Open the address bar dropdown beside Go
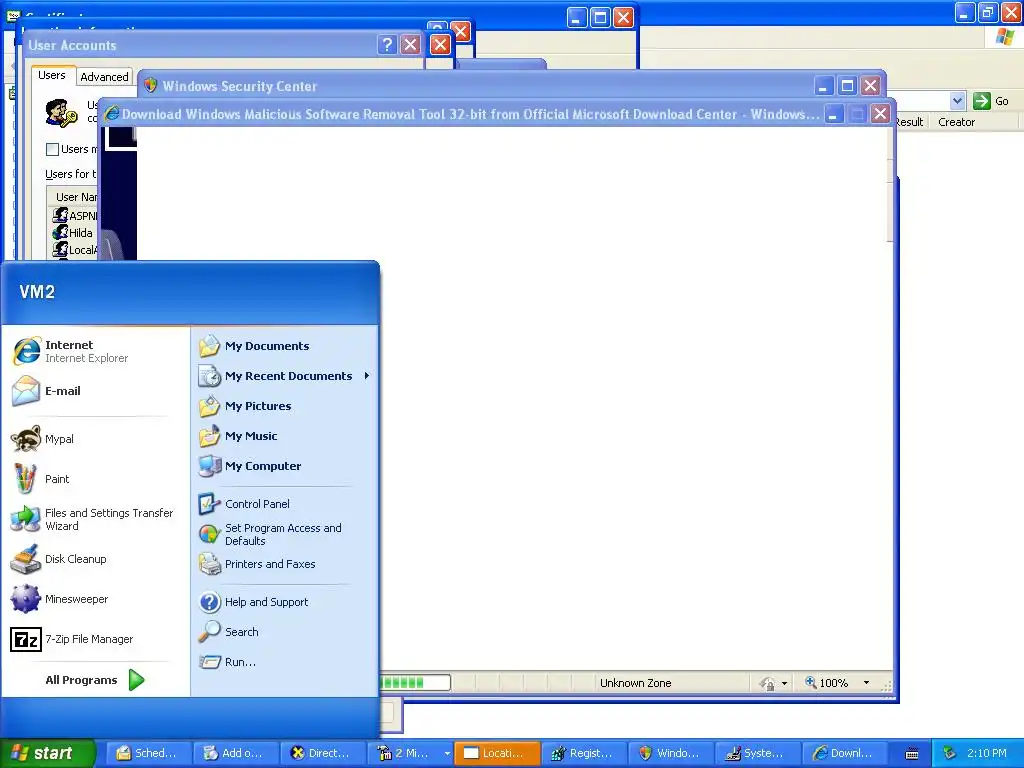This screenshot has width=1024, height=768. [x=957, y=101]
